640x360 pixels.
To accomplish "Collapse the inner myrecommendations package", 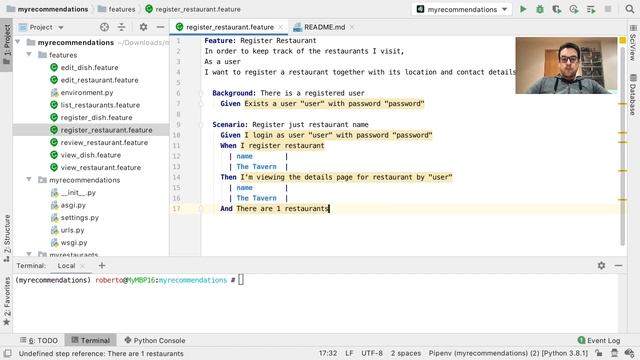I will click(x=29, y=180).
